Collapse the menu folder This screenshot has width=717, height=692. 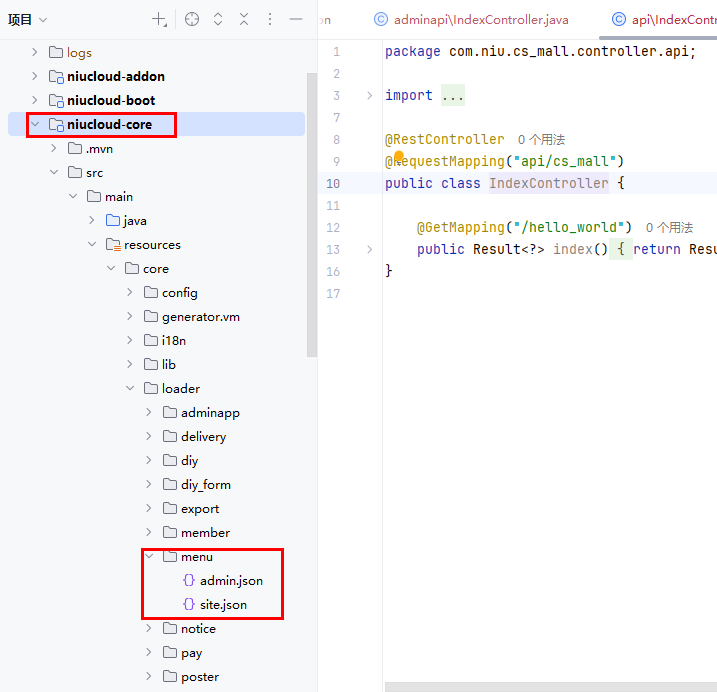(x=149, y=557)
